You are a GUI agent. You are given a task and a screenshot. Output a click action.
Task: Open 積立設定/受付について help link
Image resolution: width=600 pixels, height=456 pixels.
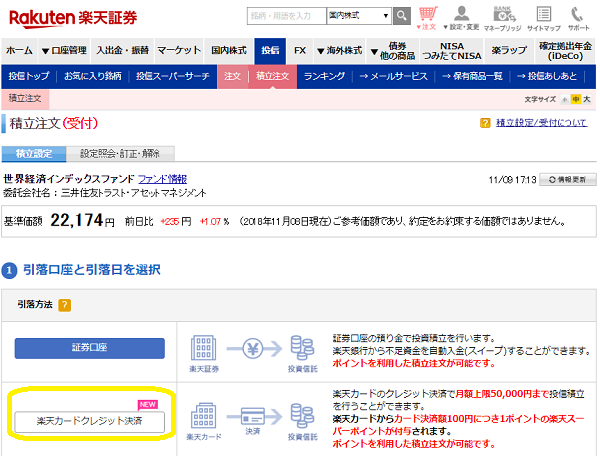click(541, 123)
